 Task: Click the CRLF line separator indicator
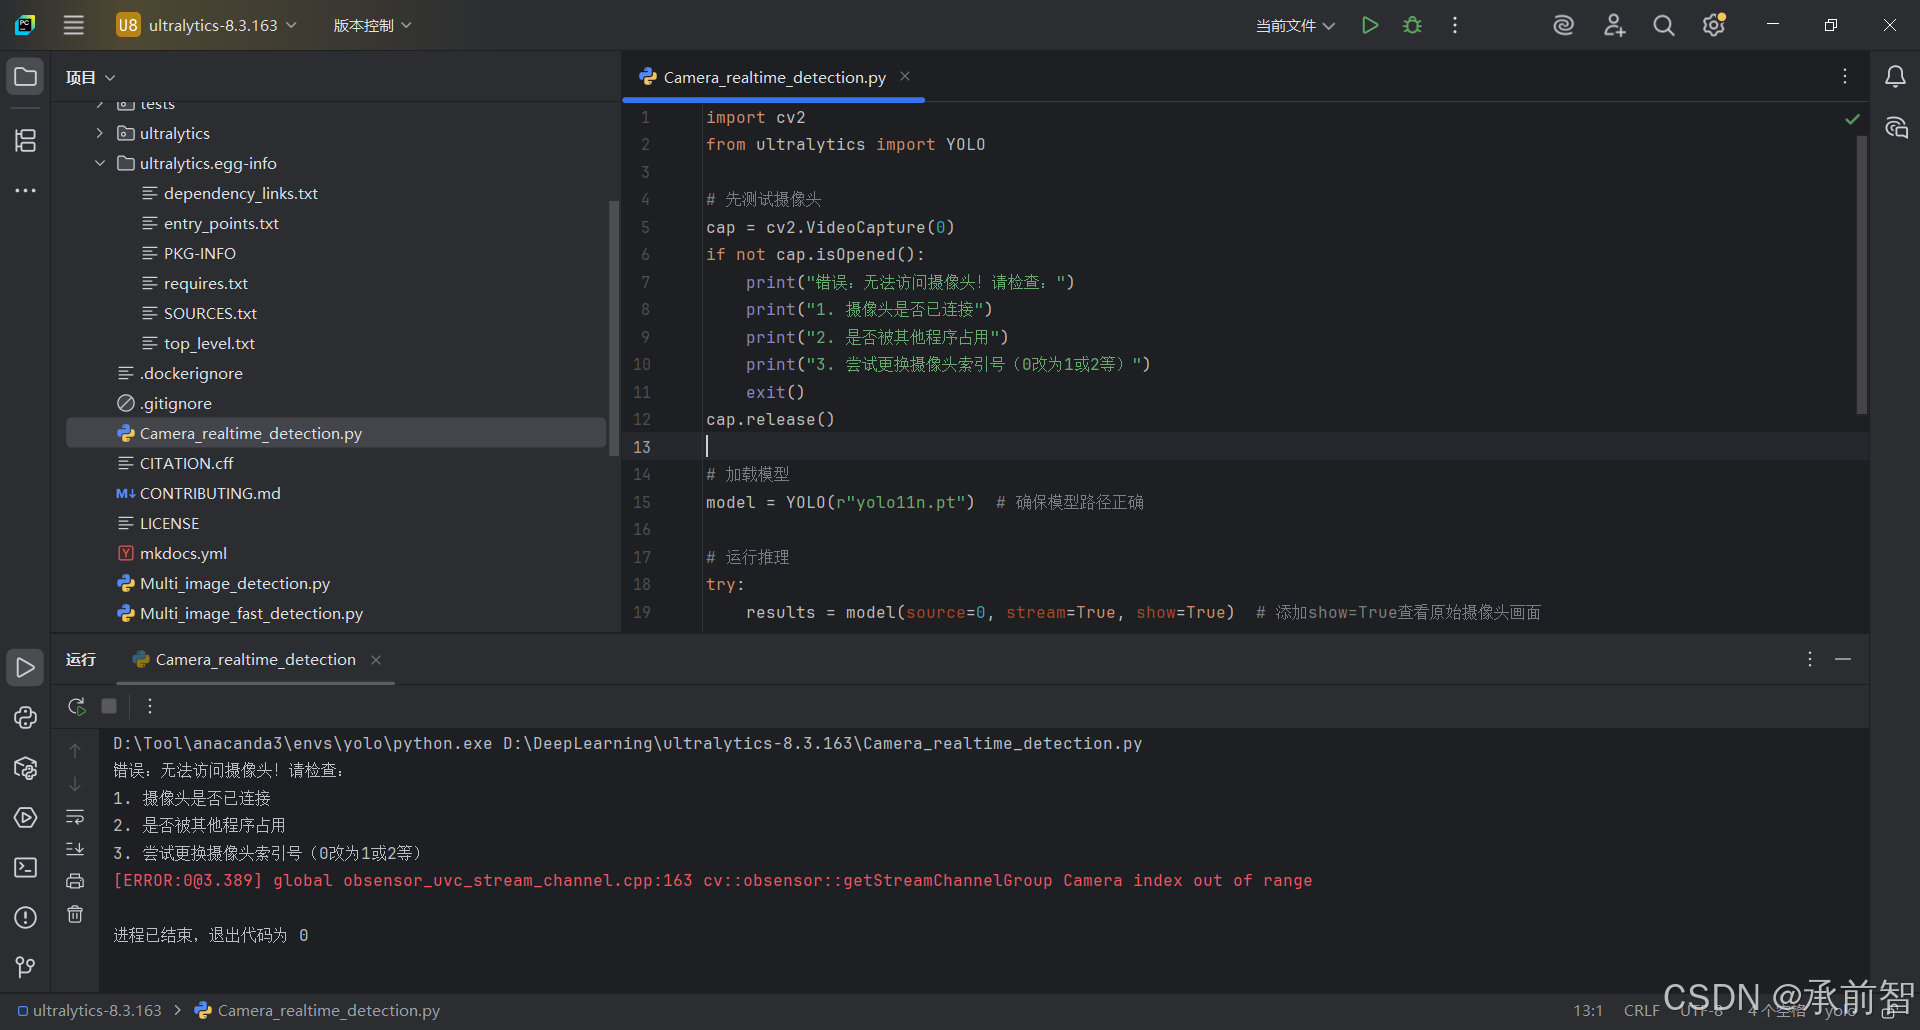1641,1010
